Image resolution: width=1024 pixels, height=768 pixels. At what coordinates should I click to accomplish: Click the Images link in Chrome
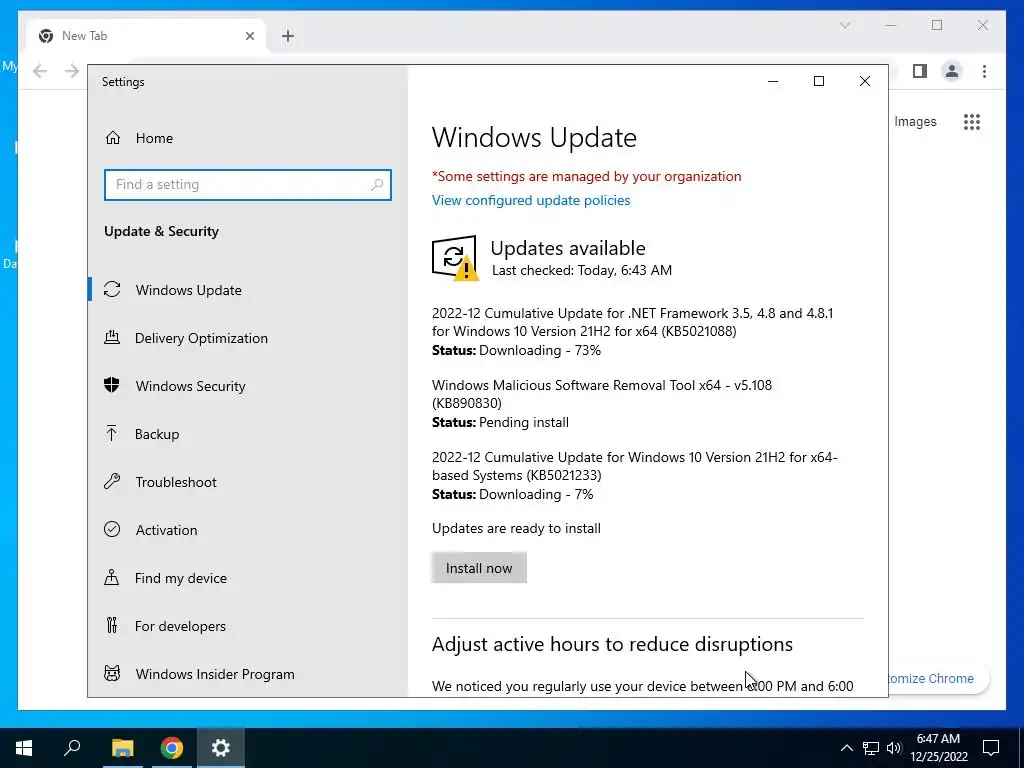tap(915, 121)
